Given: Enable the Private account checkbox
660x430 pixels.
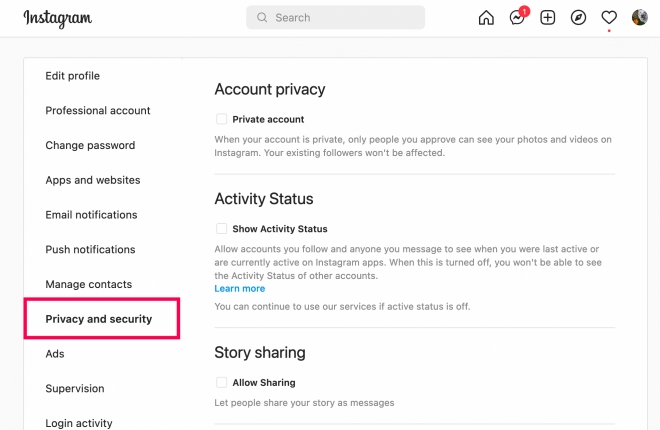Looking at the screenshot, I should pyautogui.click(x=221, y=119).
